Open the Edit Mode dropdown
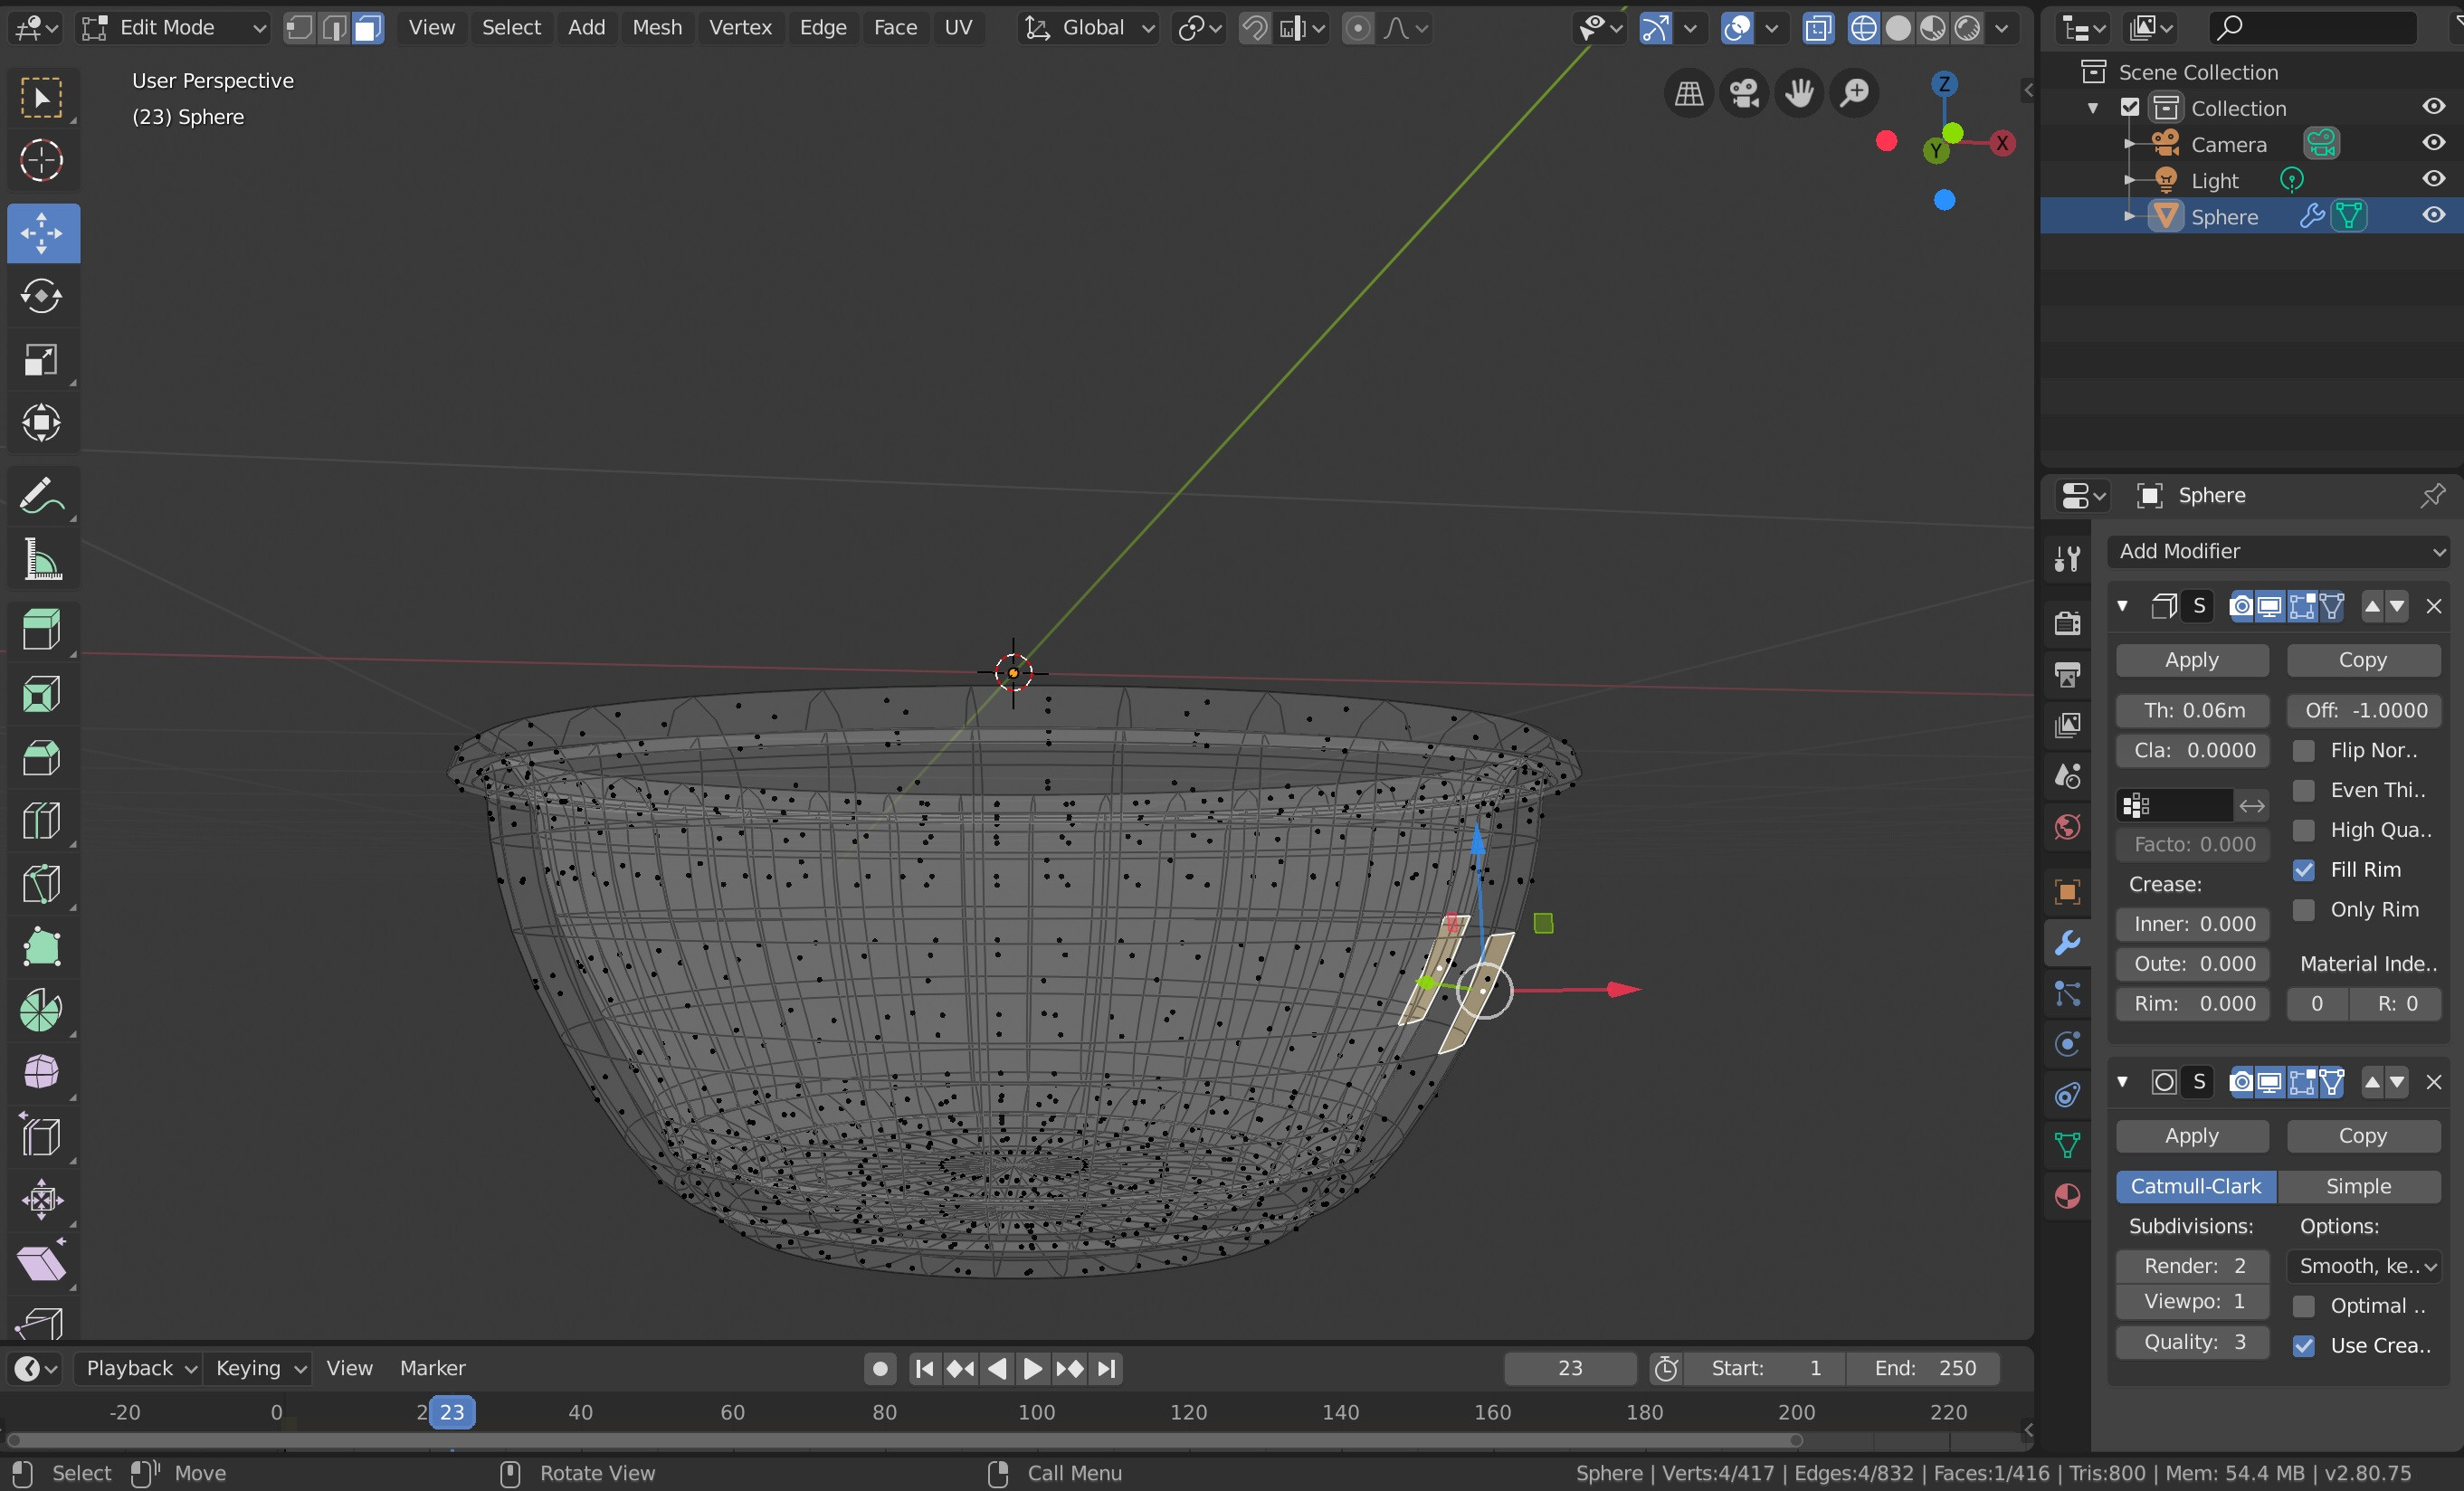2464x1491 pixels. (175, 28)
